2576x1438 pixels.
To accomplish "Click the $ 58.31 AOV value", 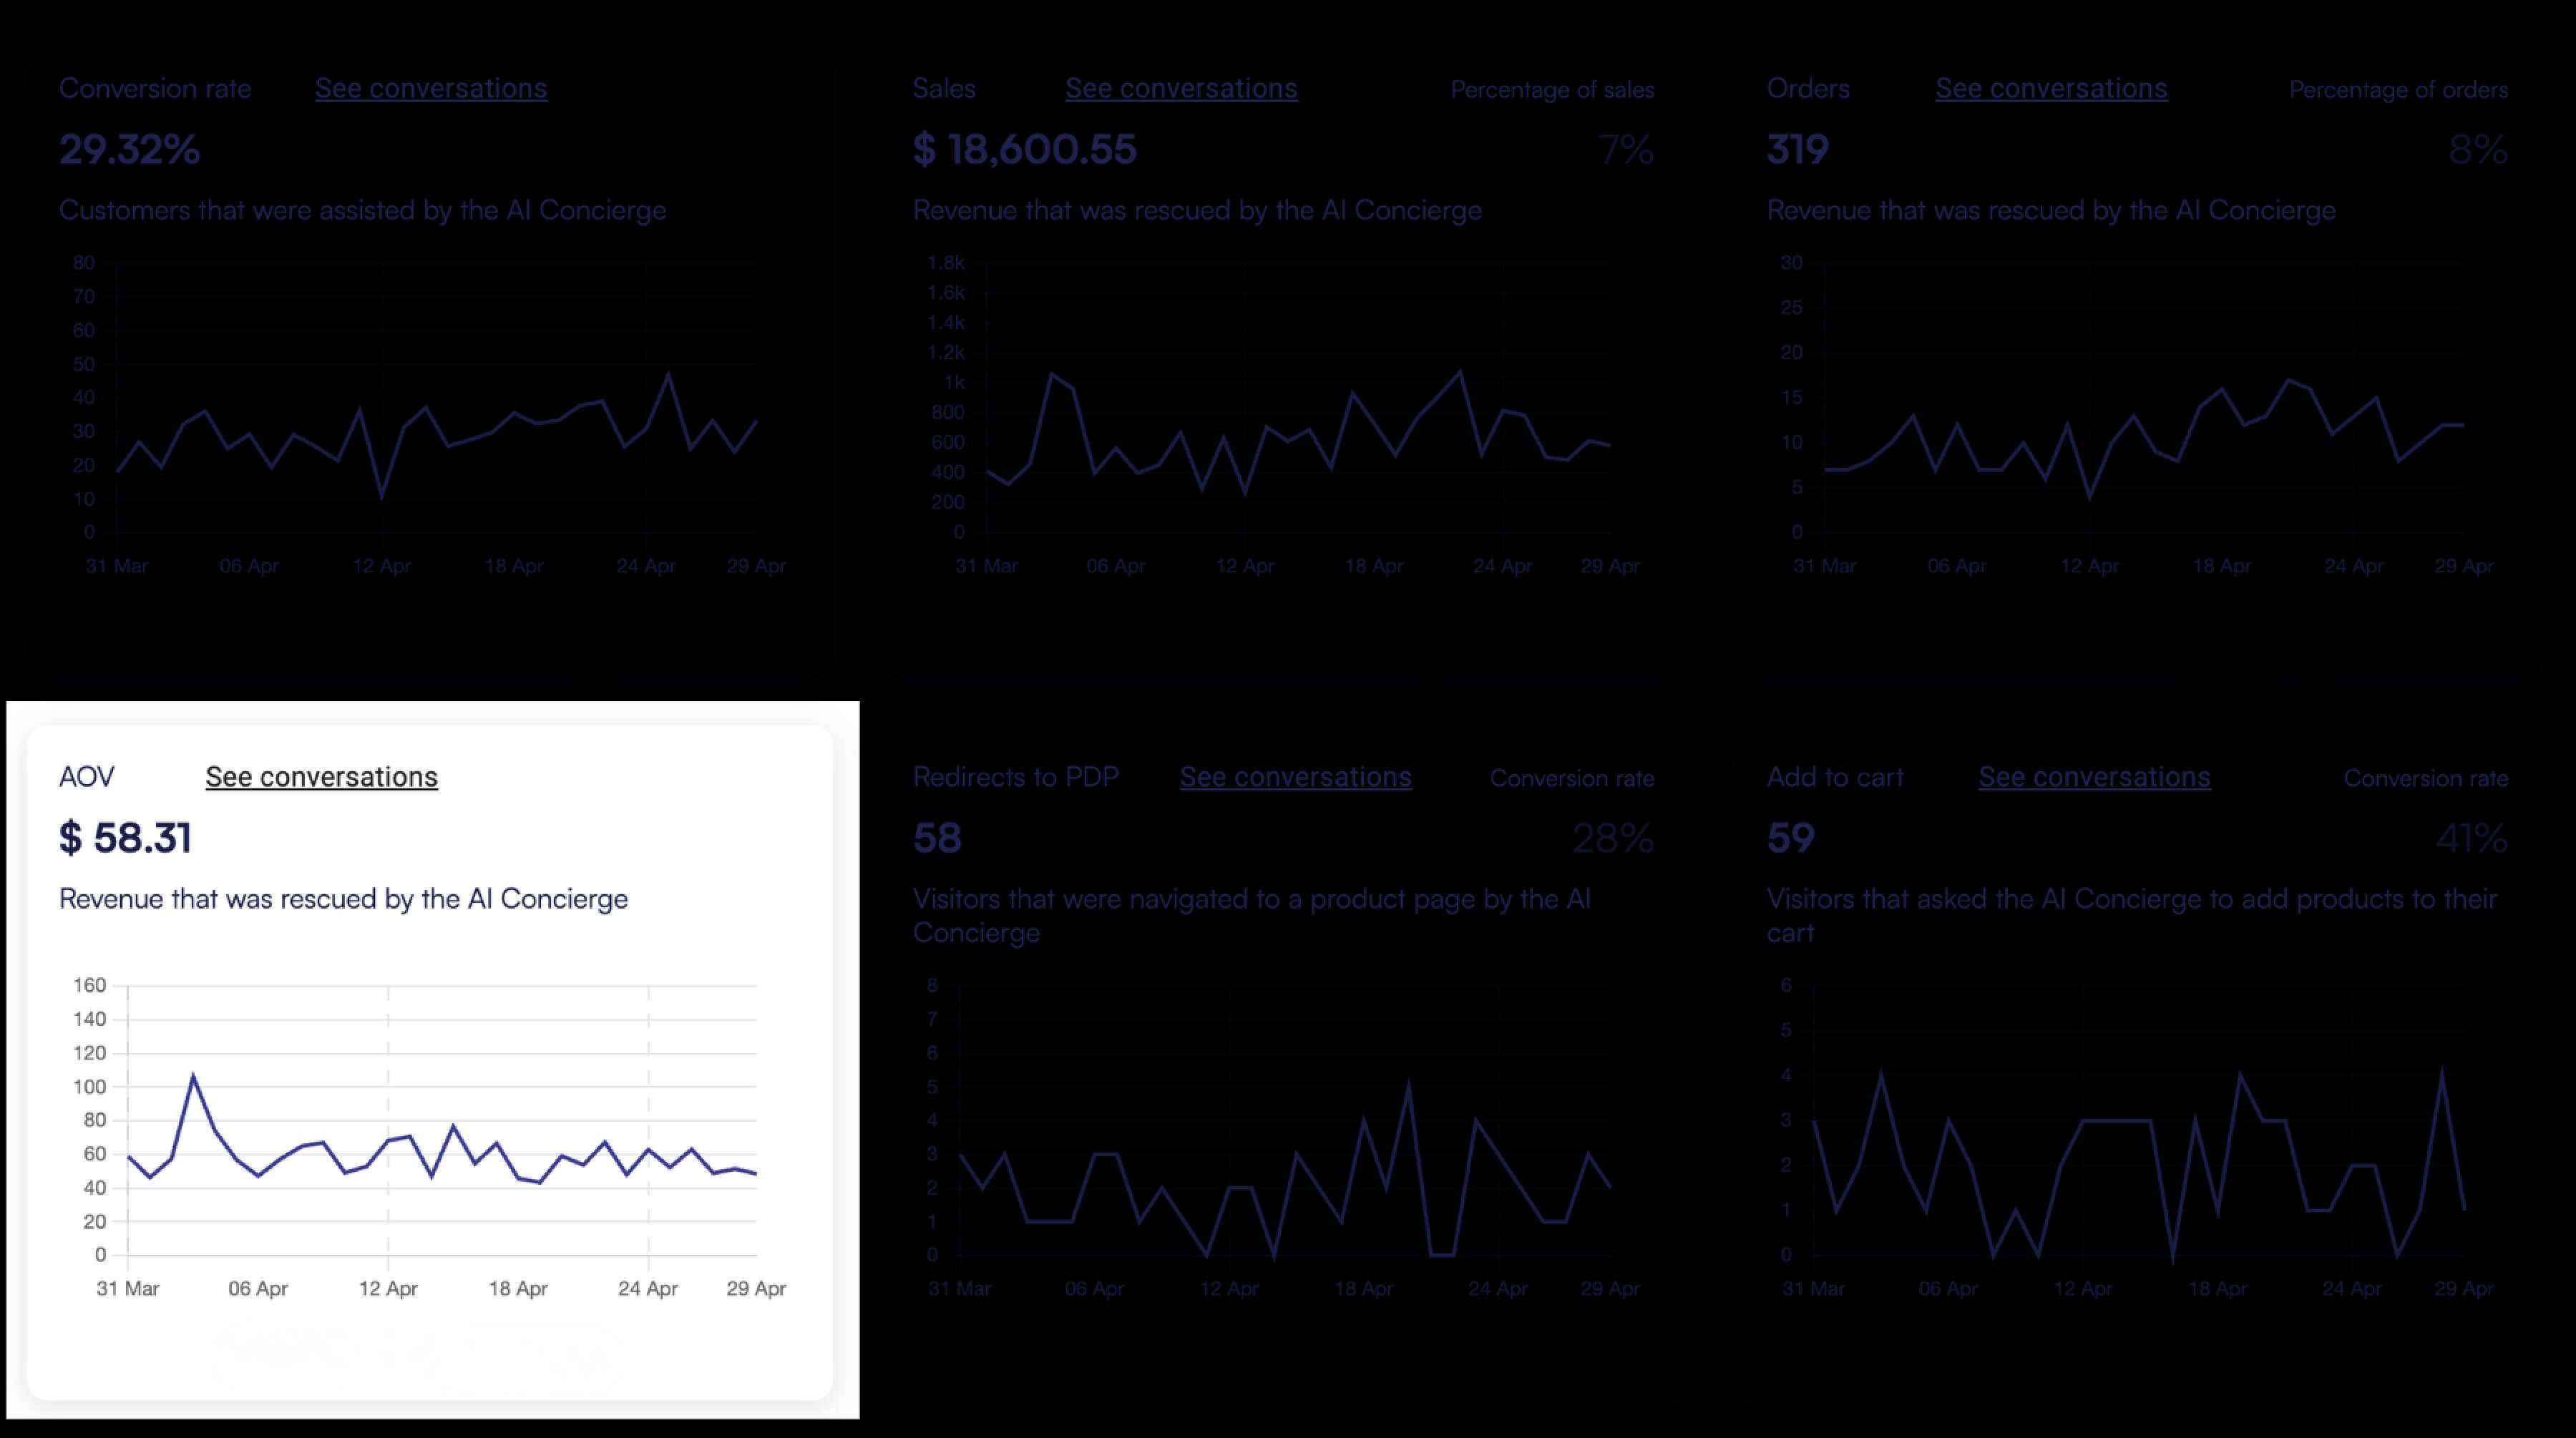I will (125, 838).
